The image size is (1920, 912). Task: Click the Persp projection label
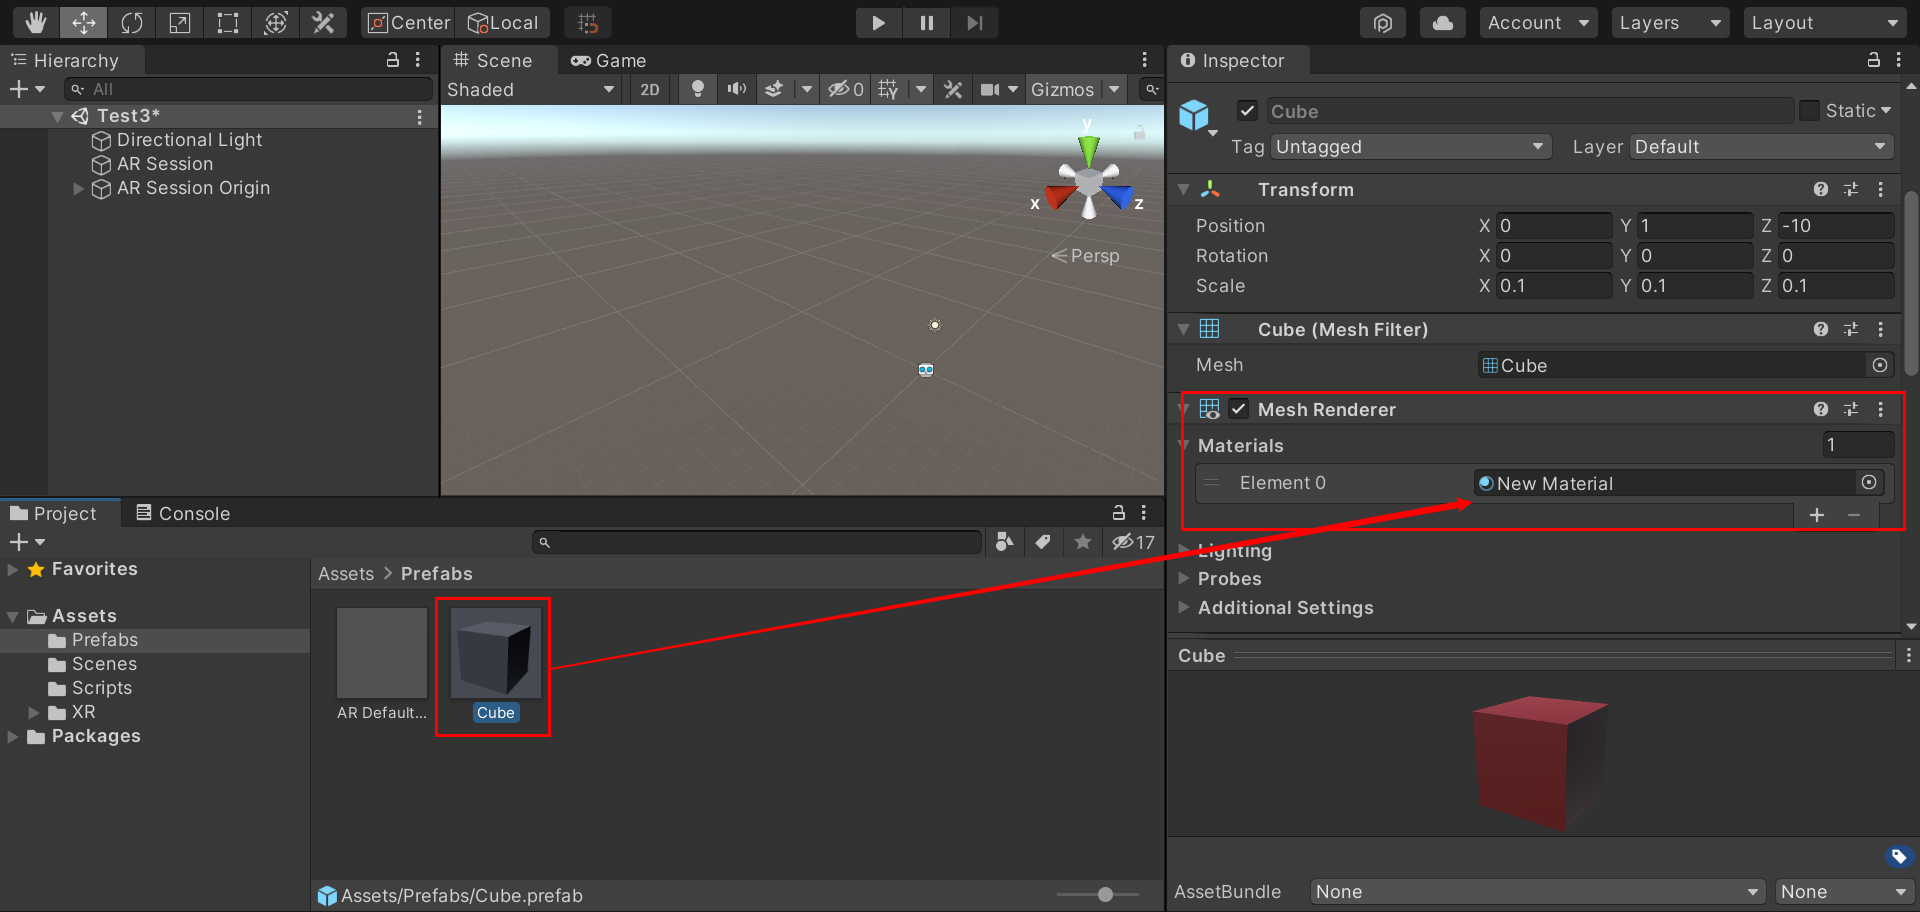(1086, 256)
